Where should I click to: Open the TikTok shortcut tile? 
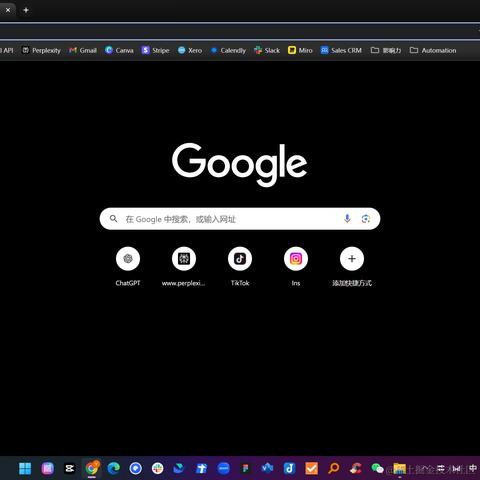click(240, 267)
